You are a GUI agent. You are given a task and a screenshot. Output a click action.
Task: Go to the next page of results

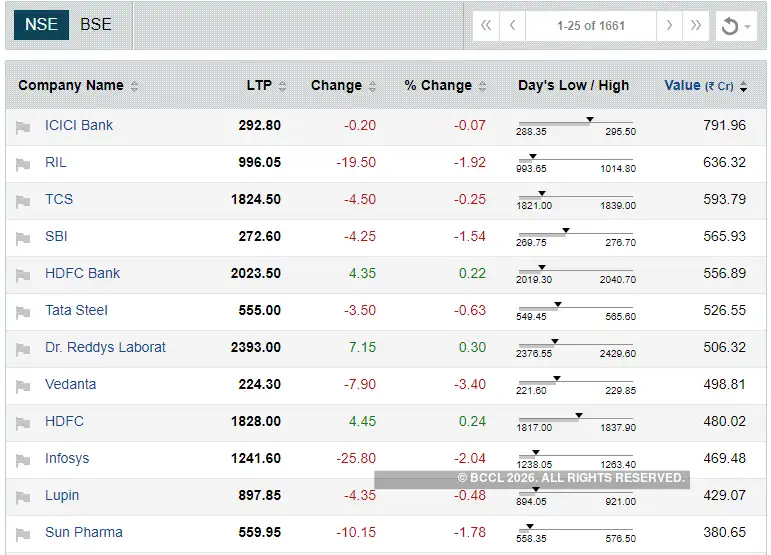click(669, 26)
